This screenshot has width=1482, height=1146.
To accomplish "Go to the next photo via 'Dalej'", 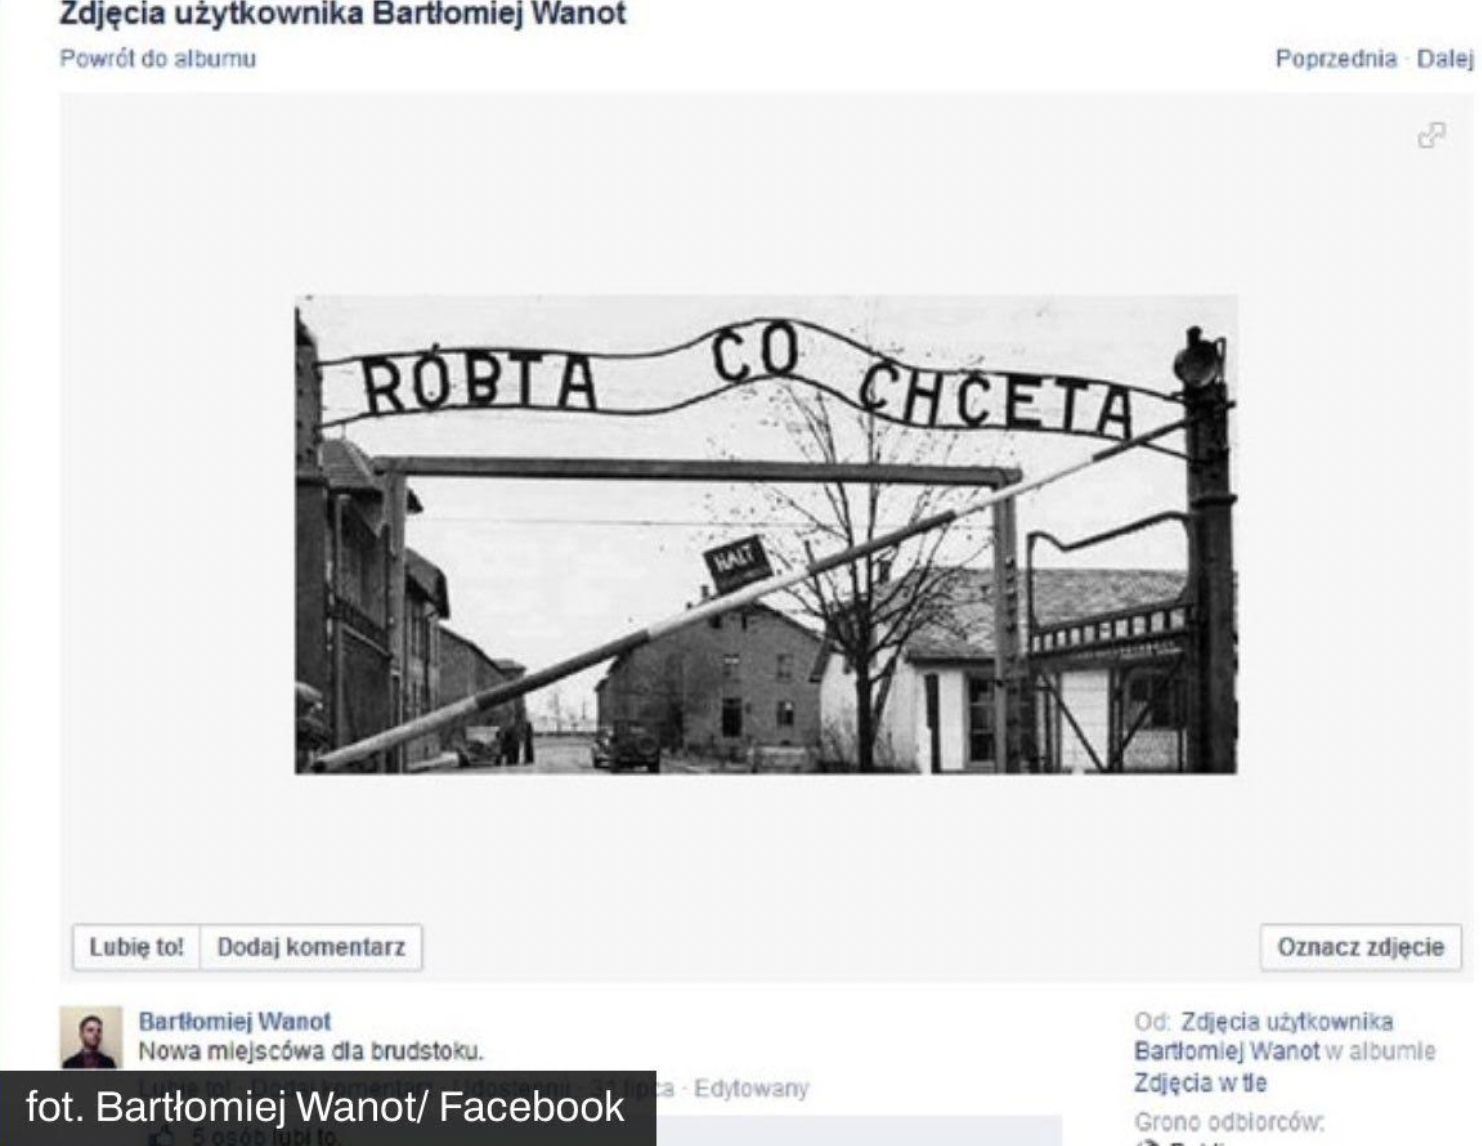I will coord(1445,58).
